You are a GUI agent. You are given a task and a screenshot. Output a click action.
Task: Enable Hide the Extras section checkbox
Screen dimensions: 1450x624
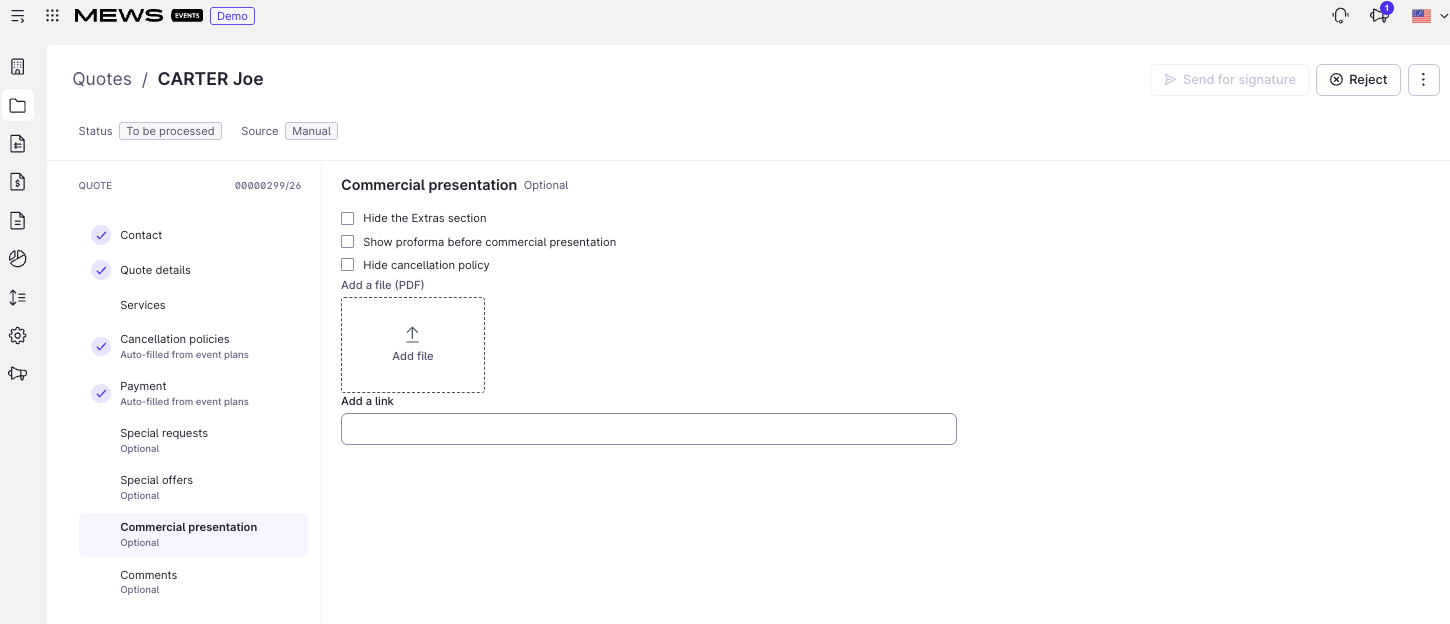pyautogui.click(x=348, y=218)
